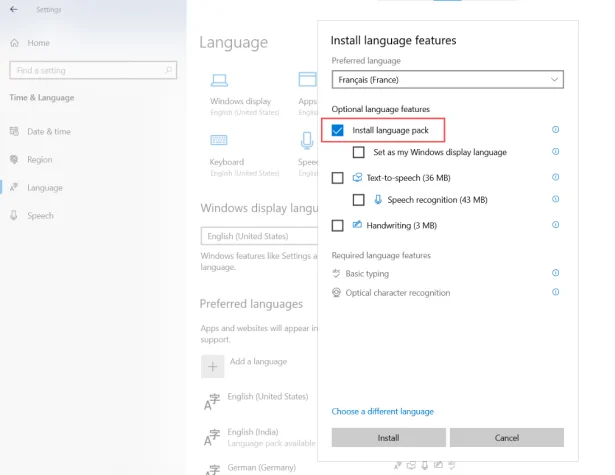This screenshot has height=475, width=615.
Task: Click the Apps & websites window icon
Action: tap(307, 79)
